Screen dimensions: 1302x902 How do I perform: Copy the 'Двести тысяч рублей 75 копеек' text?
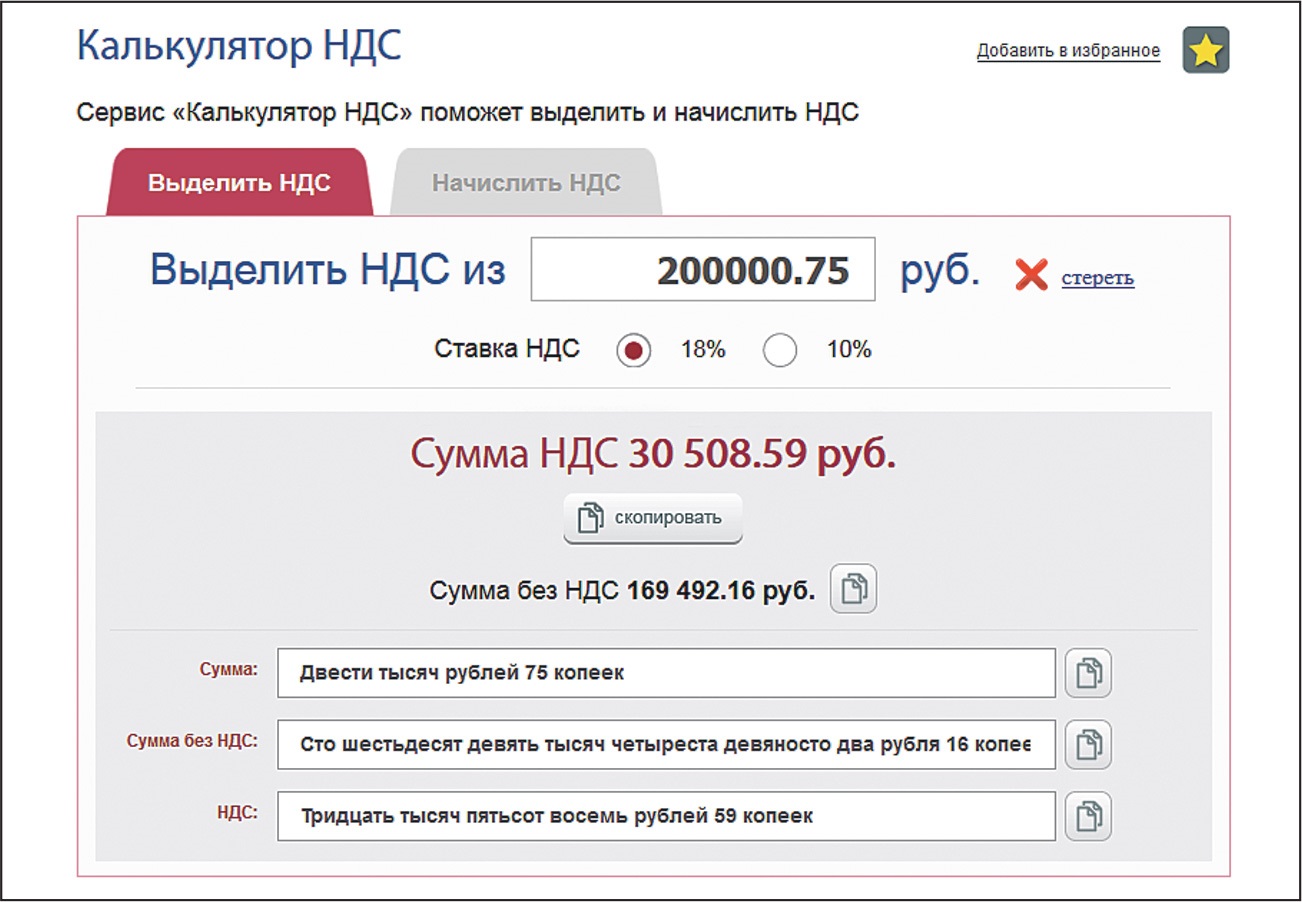[x=1088, y=673]
